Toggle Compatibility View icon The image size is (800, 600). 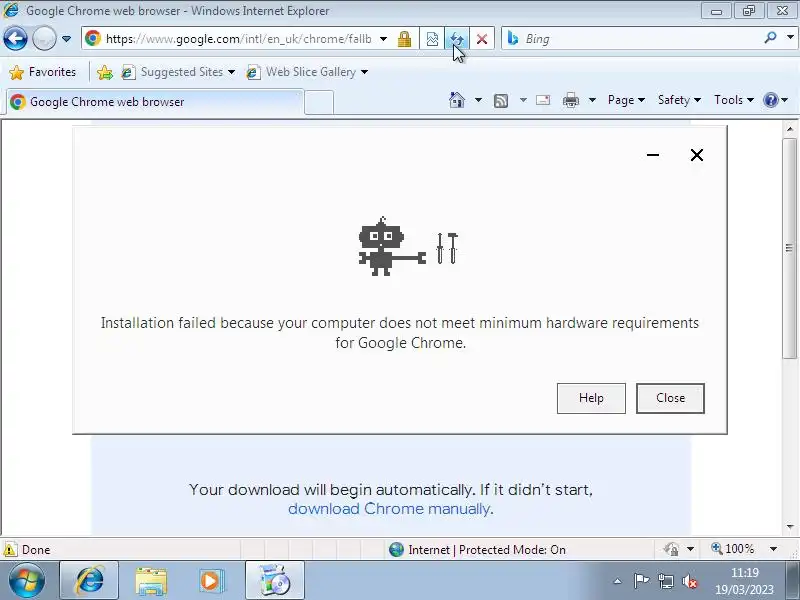(432, 39)
